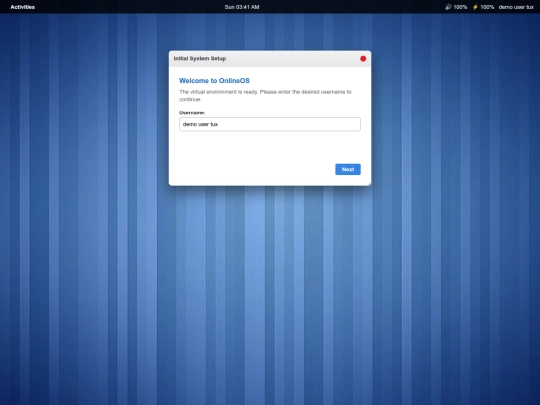Click the battery 100% text

[487, 7]
